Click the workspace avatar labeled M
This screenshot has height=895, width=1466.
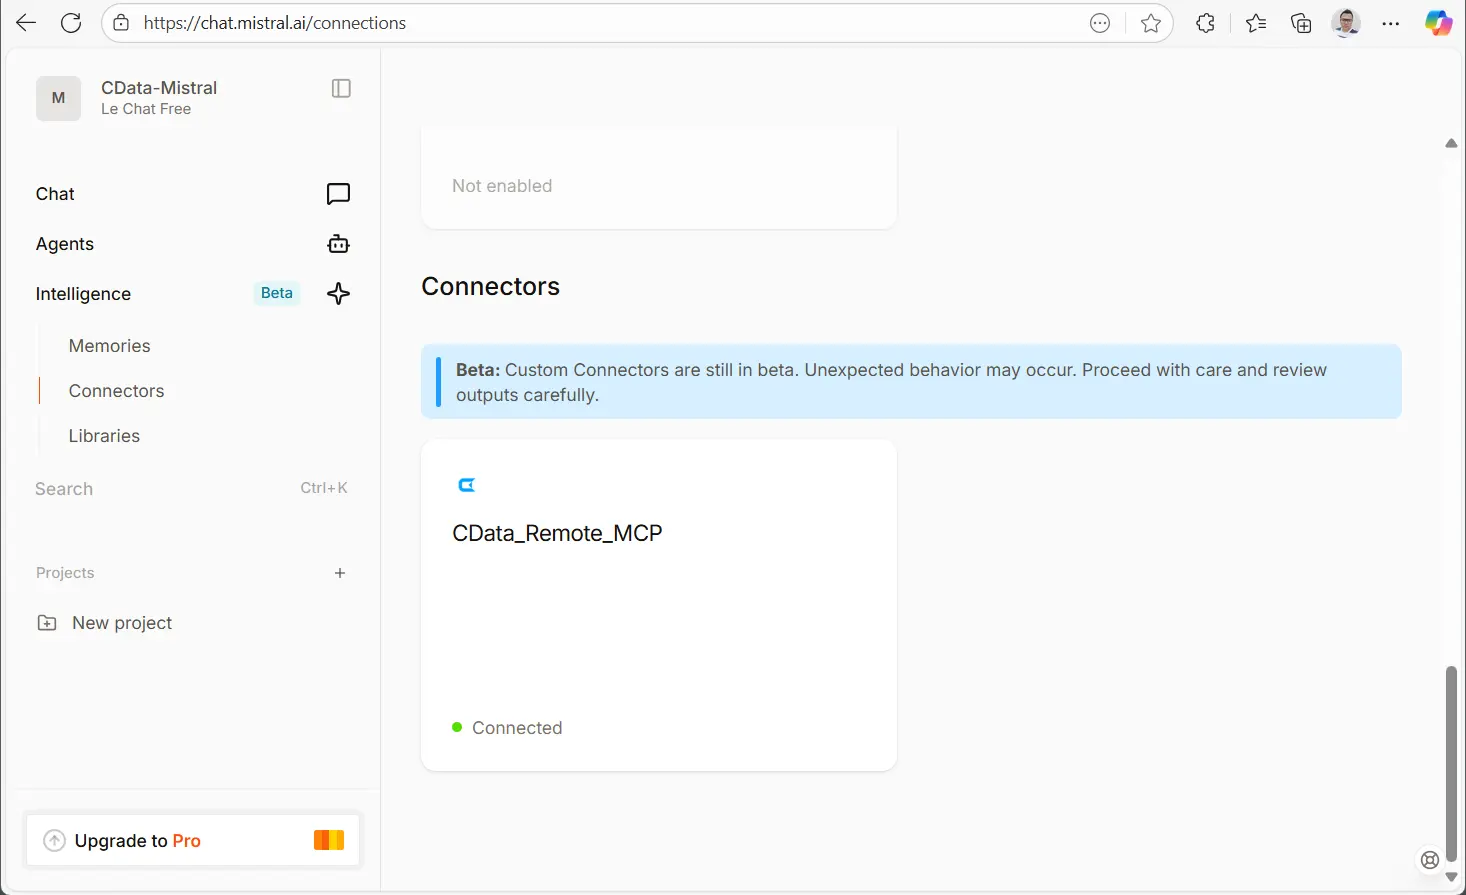[x=58, y=98]
